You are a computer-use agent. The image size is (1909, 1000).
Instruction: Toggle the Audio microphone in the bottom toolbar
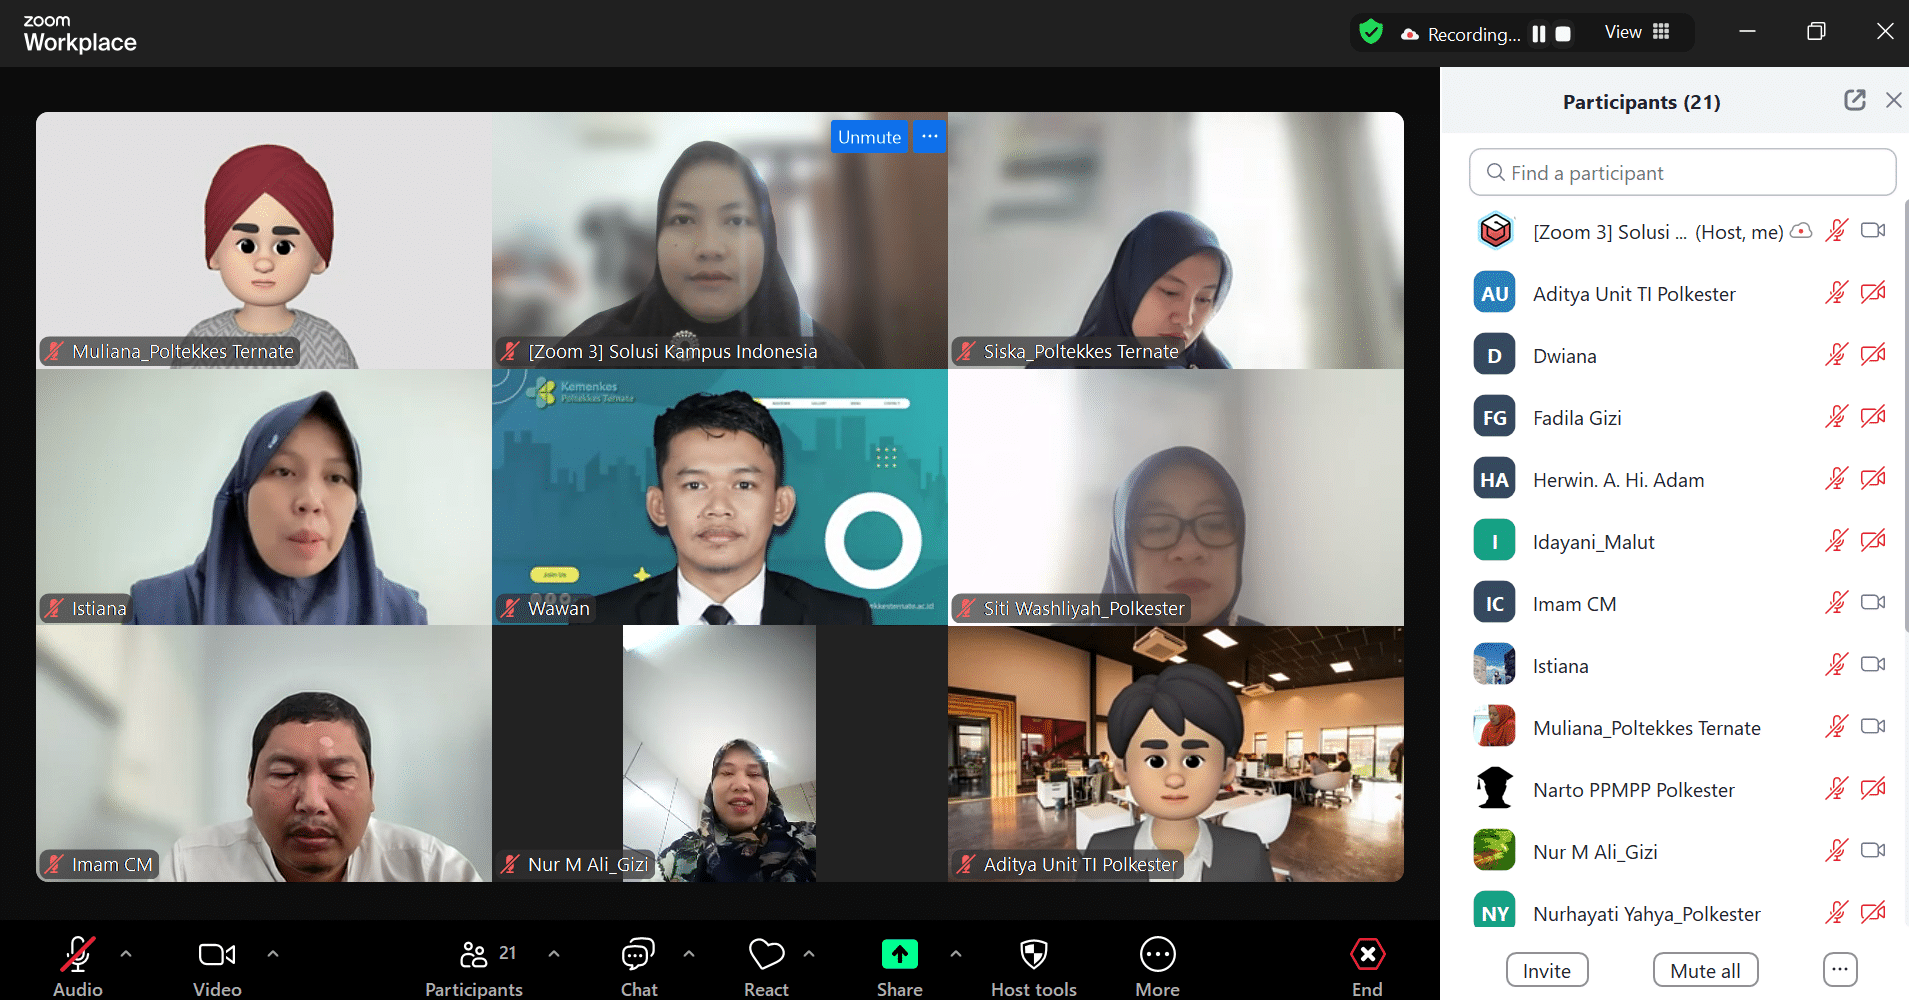click(x=78, y=955)
